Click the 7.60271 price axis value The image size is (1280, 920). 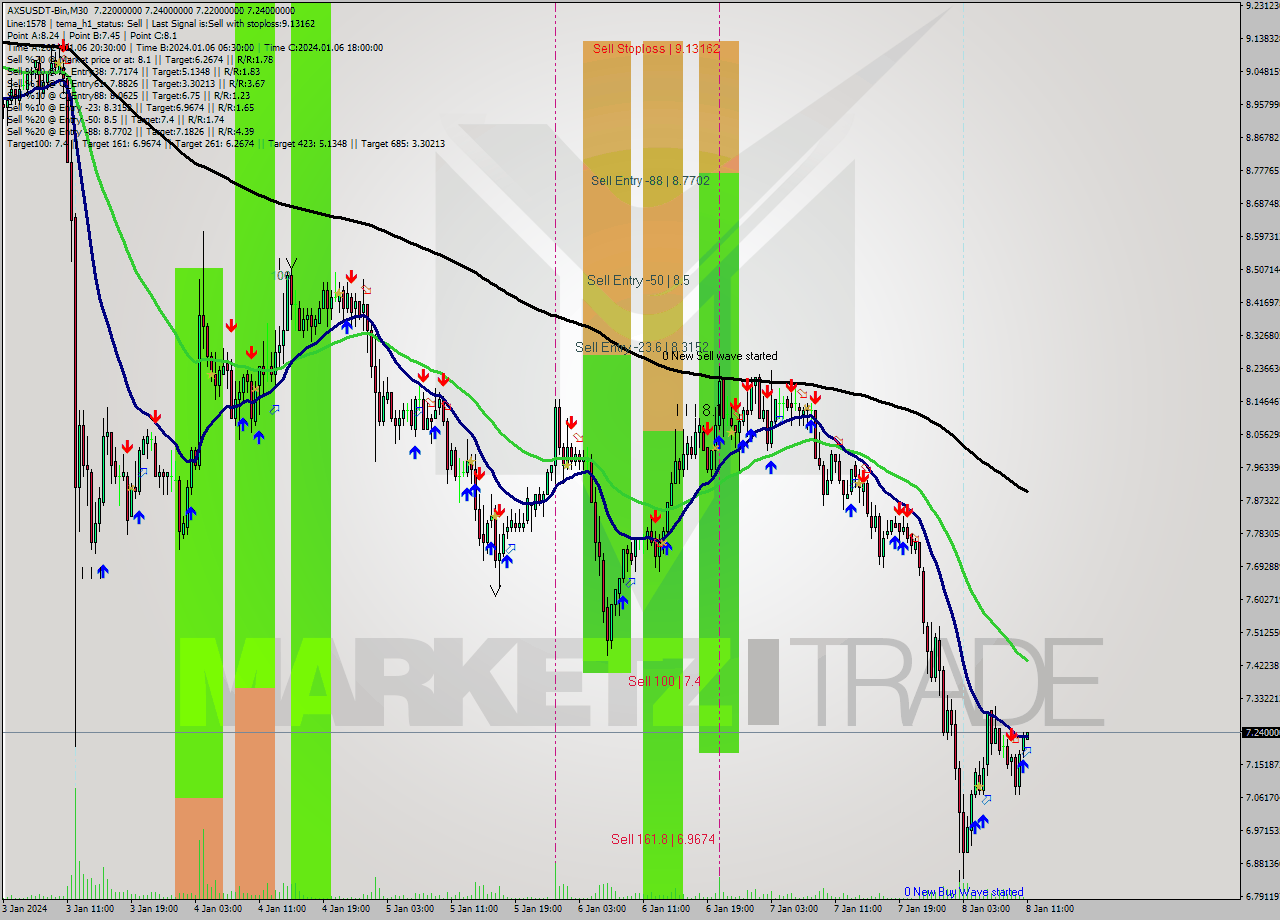click(1261, 599)
